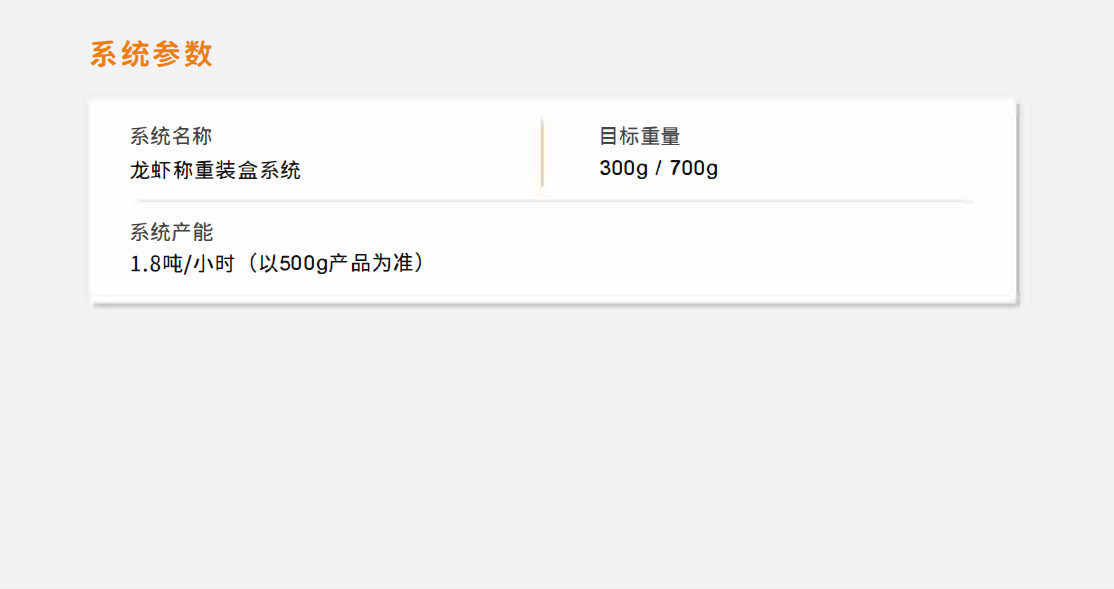Select the 目标重量 label

pyautogui.click(x=639, y=136)
